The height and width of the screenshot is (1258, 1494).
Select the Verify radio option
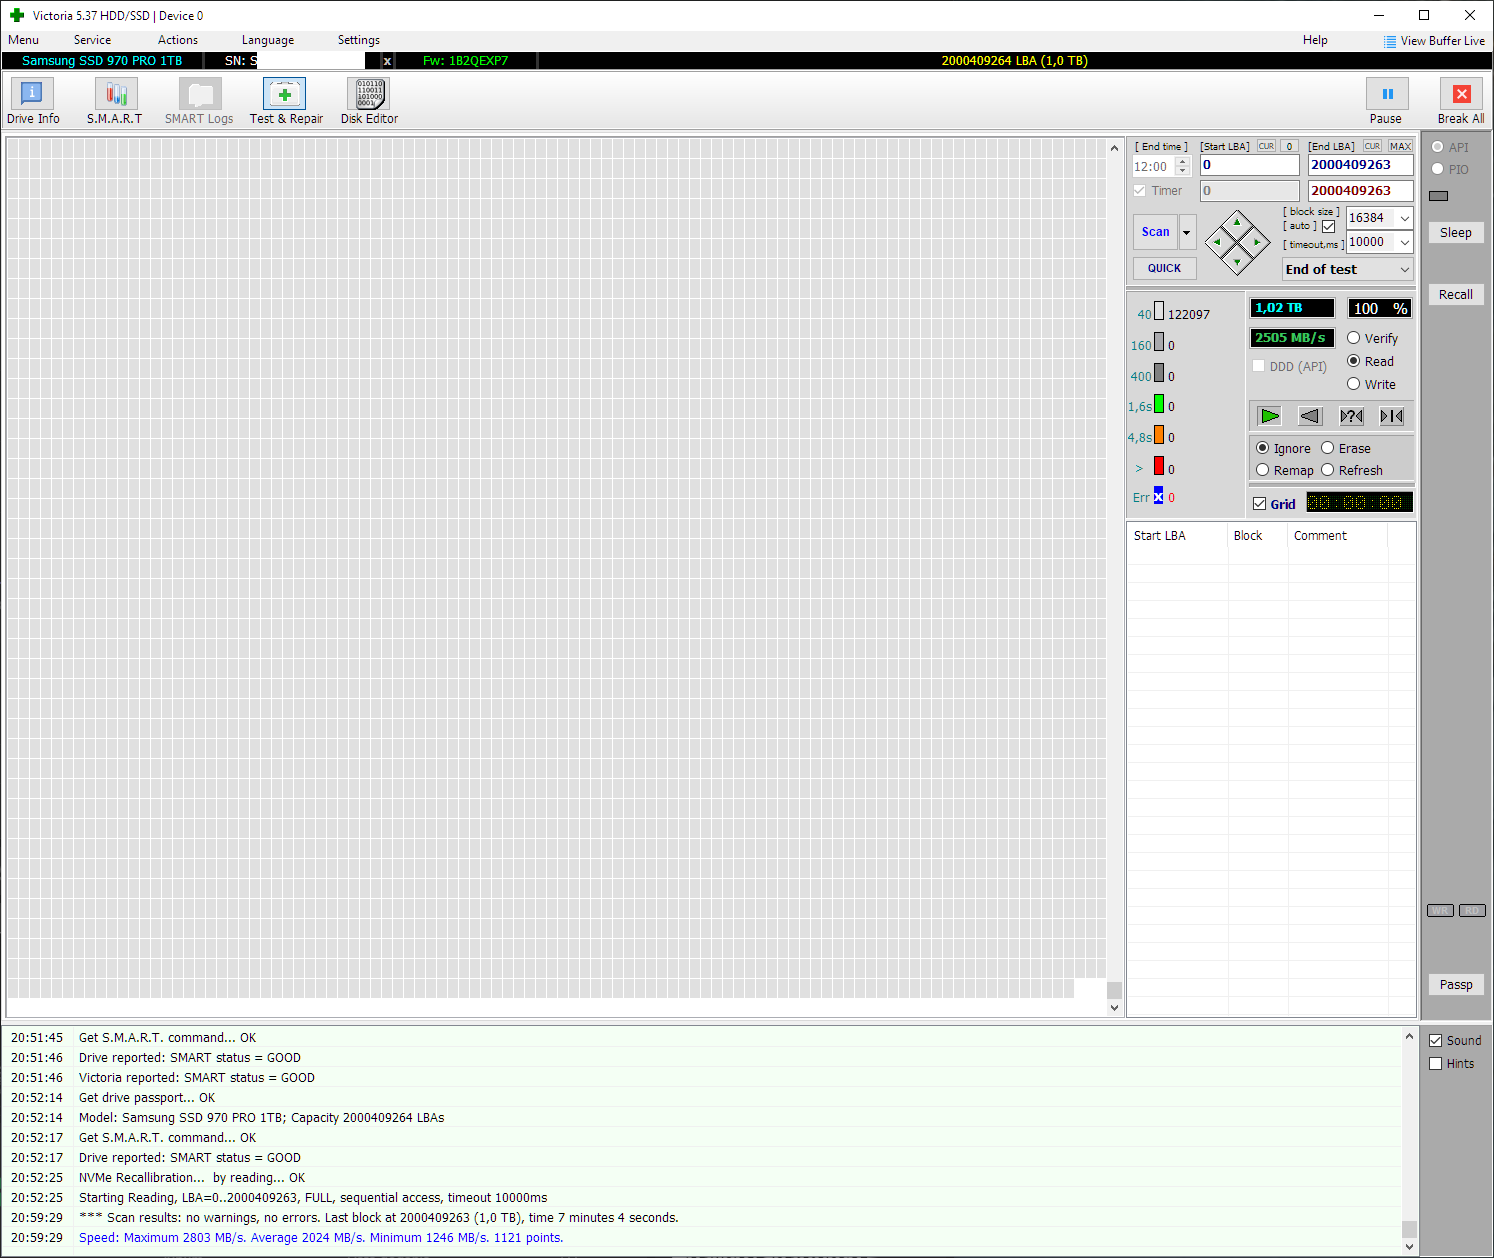(1354, 338)
